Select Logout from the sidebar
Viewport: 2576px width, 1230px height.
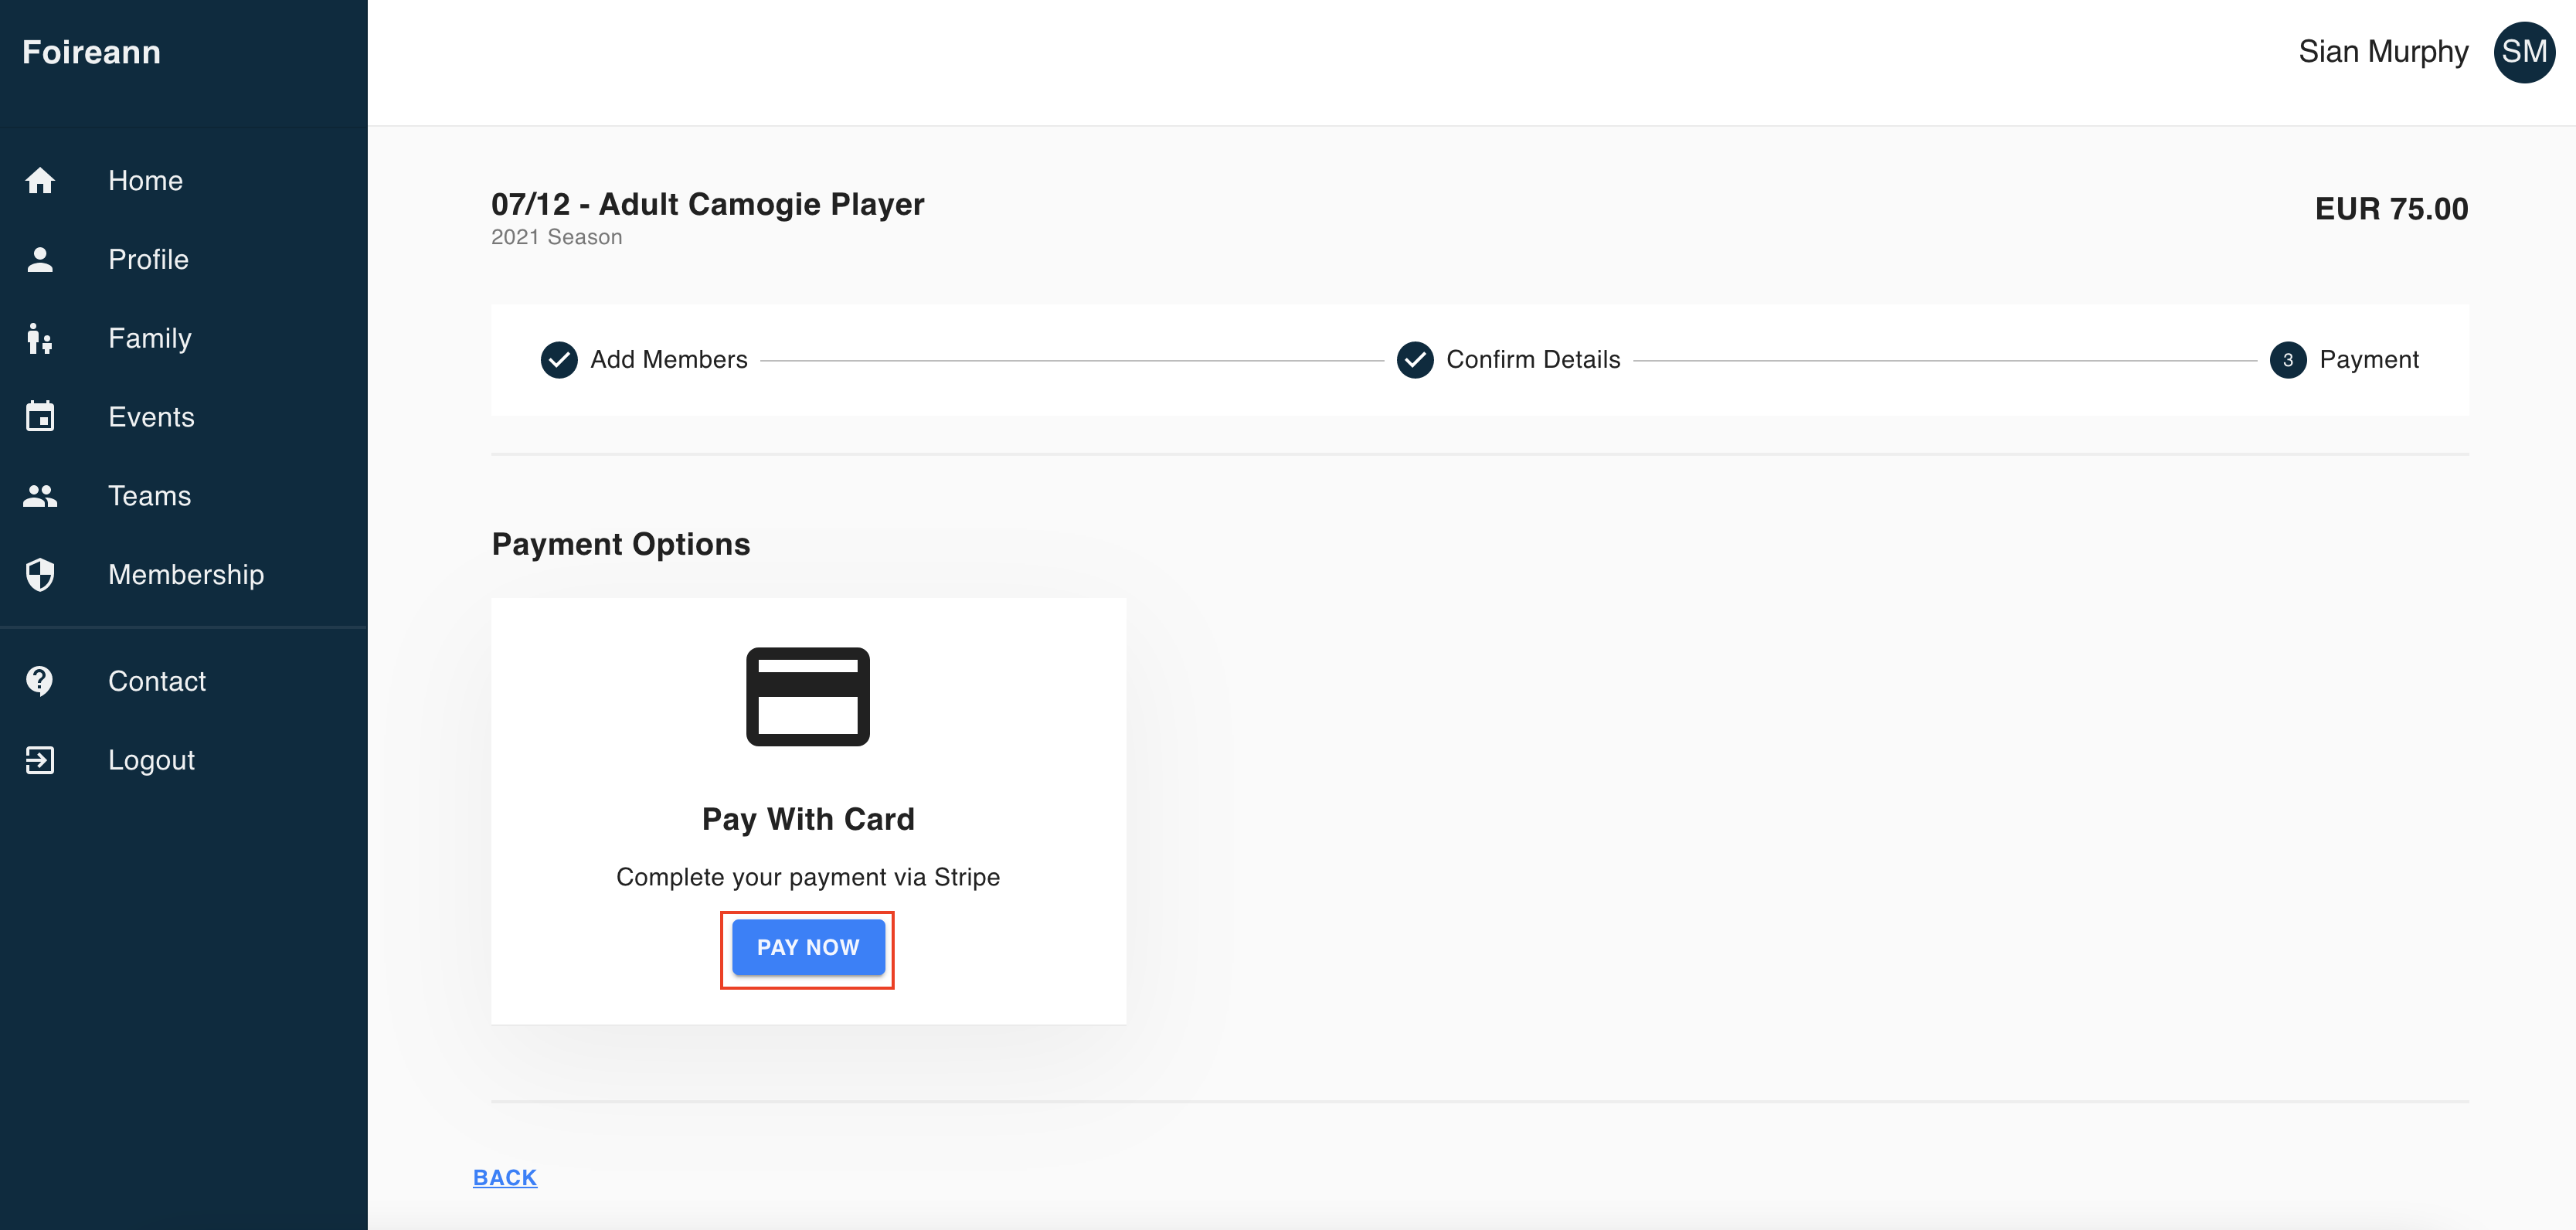click(184, 760)
